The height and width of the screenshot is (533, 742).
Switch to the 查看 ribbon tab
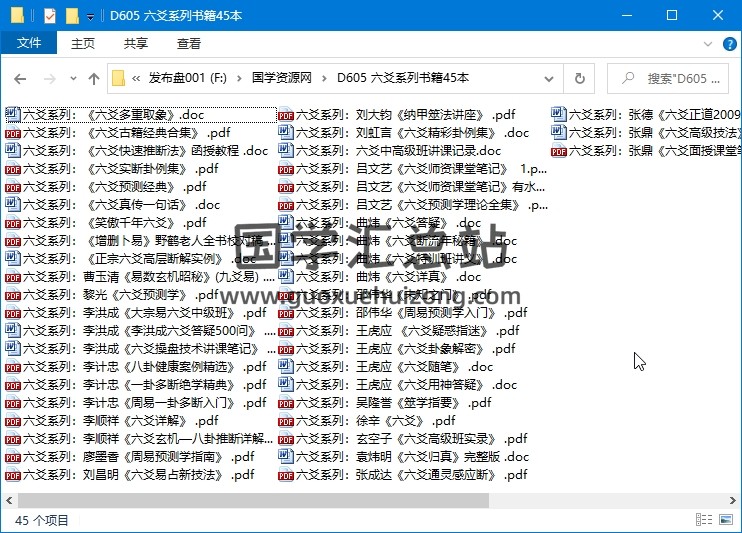(x=188, y=44)
